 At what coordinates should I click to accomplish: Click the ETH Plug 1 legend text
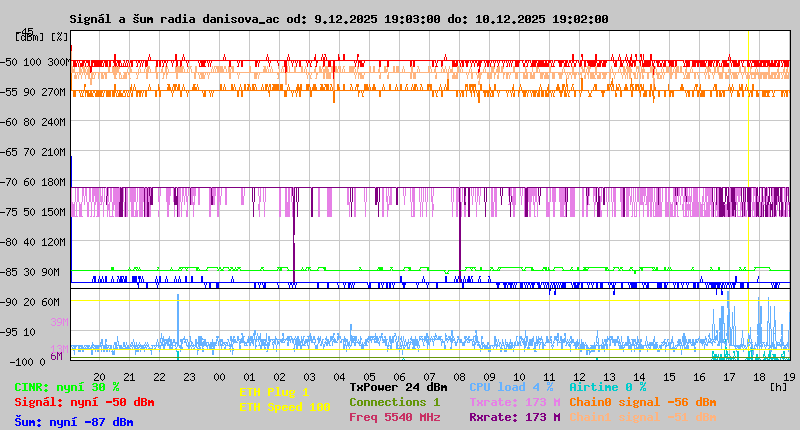tap(274, 392)
